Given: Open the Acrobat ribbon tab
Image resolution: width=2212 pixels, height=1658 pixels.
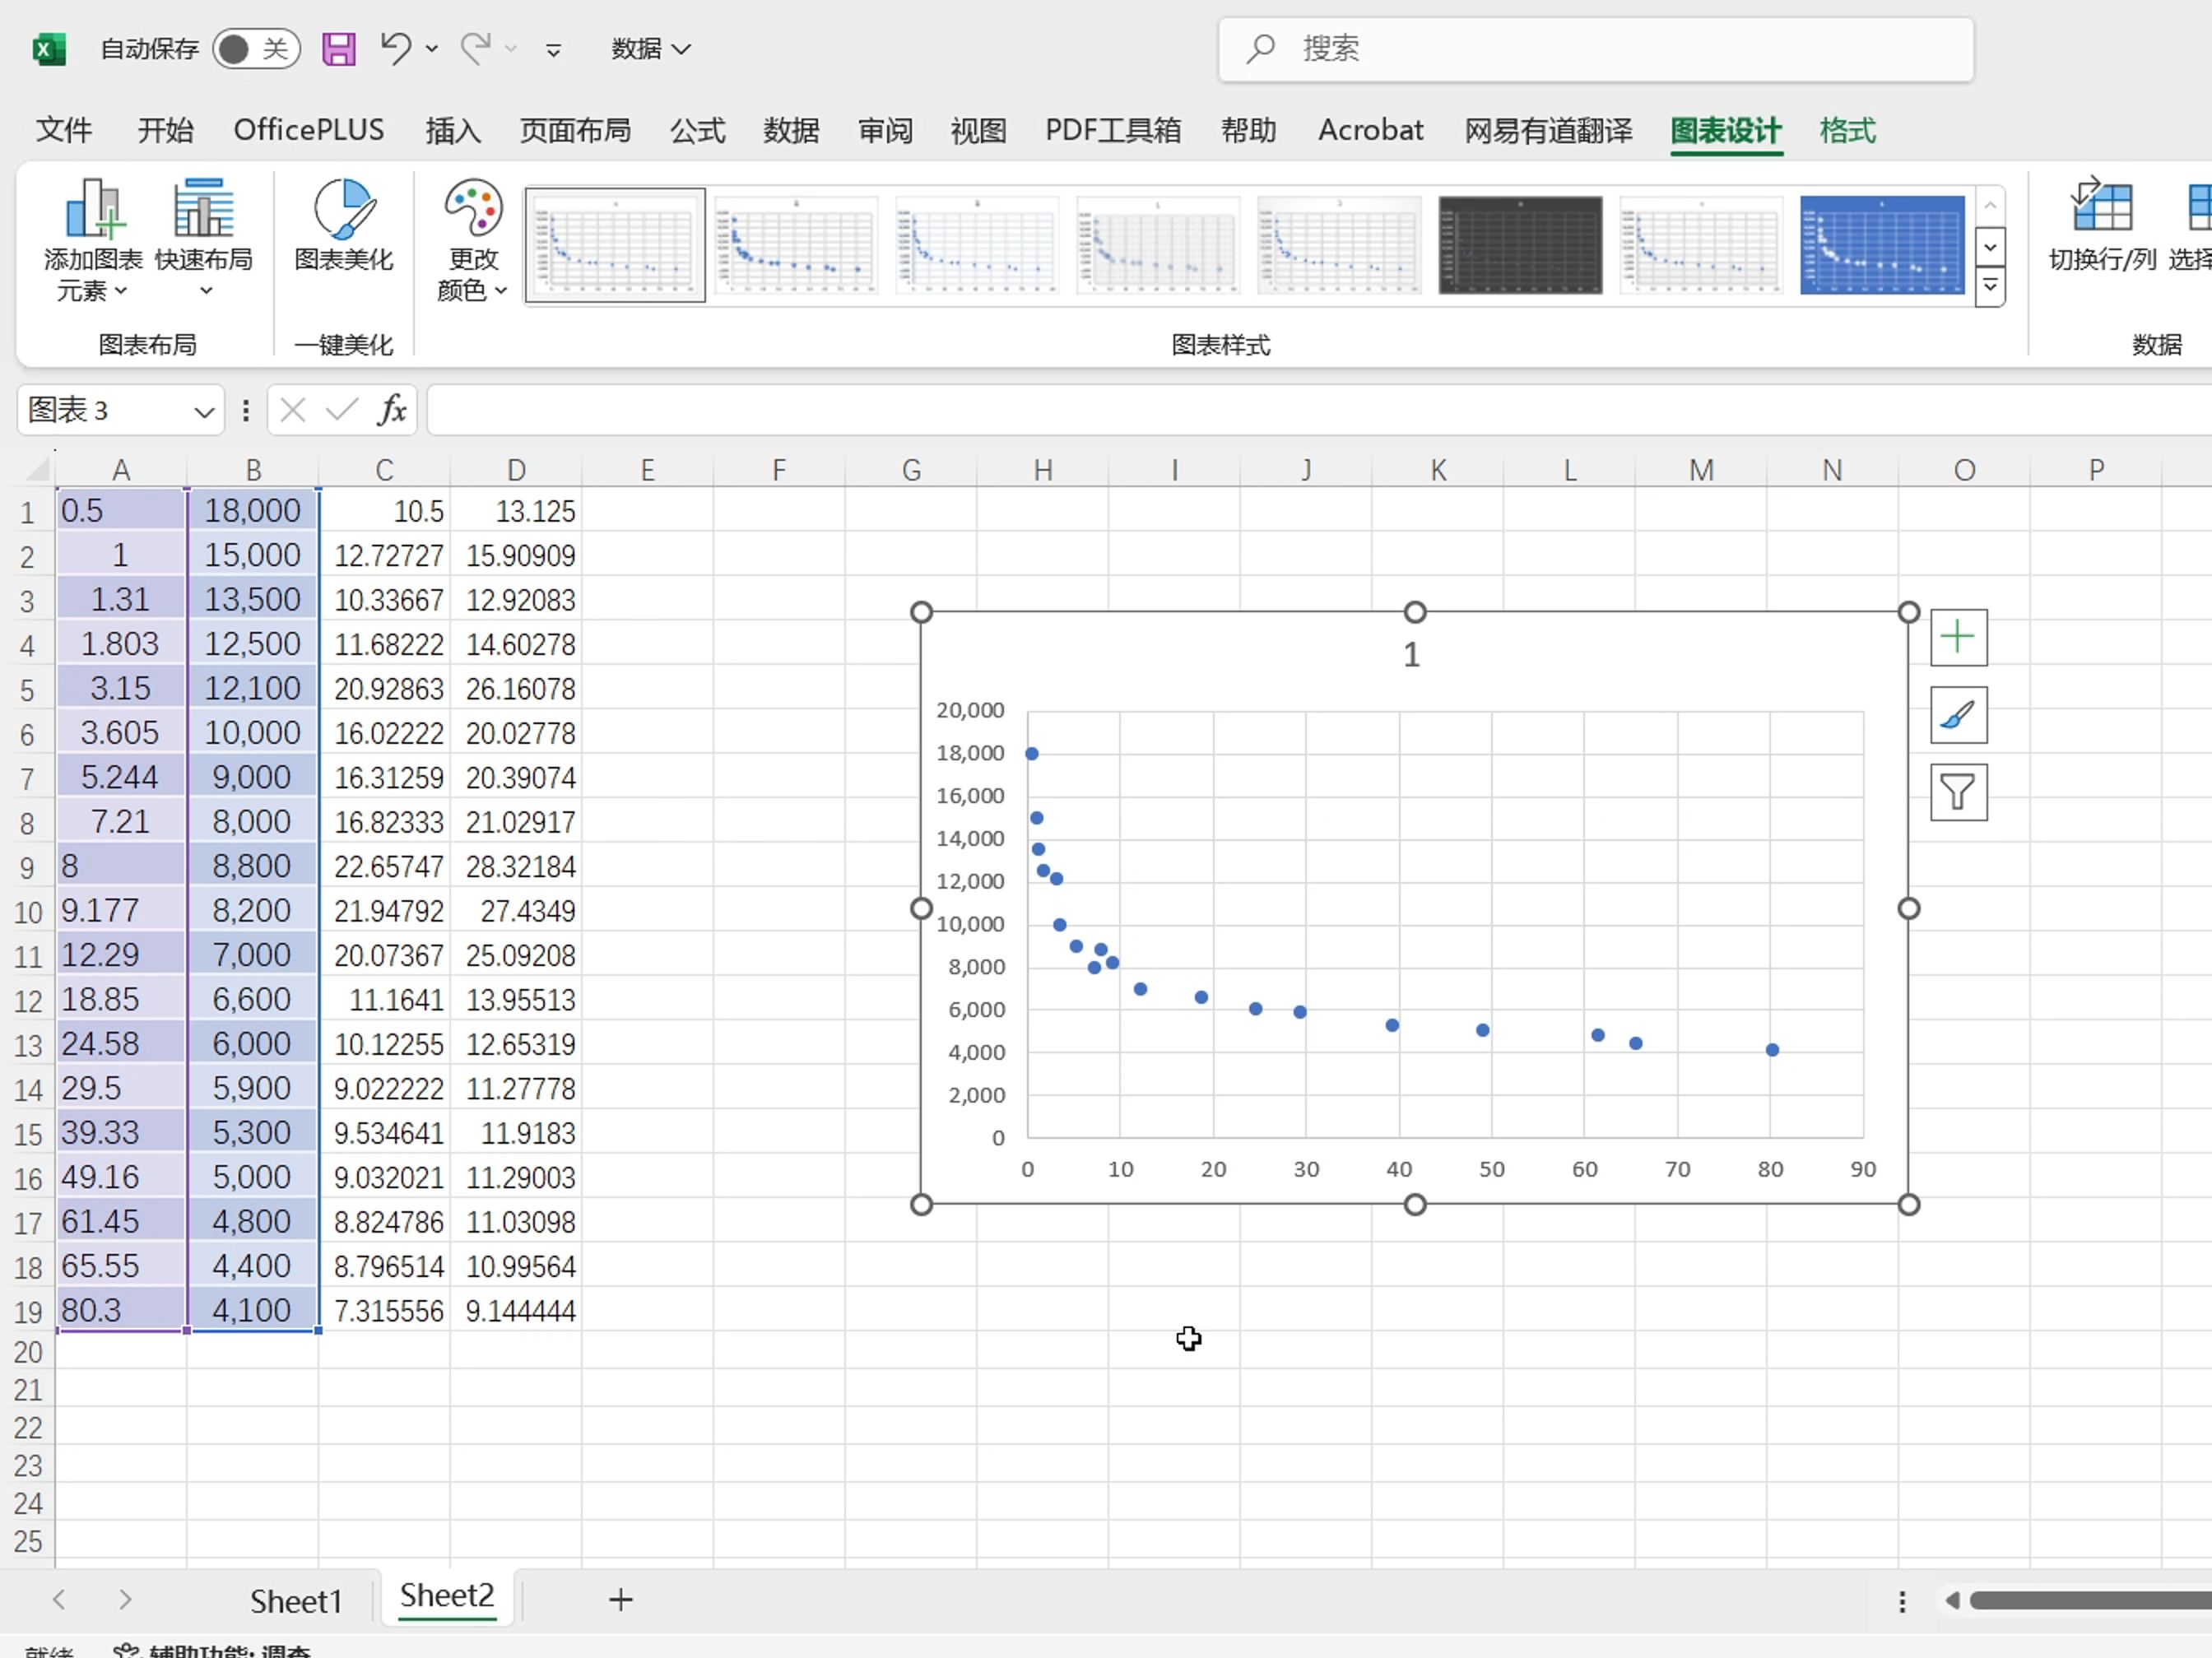Looking at the screenshot, I should point(1370,130).
